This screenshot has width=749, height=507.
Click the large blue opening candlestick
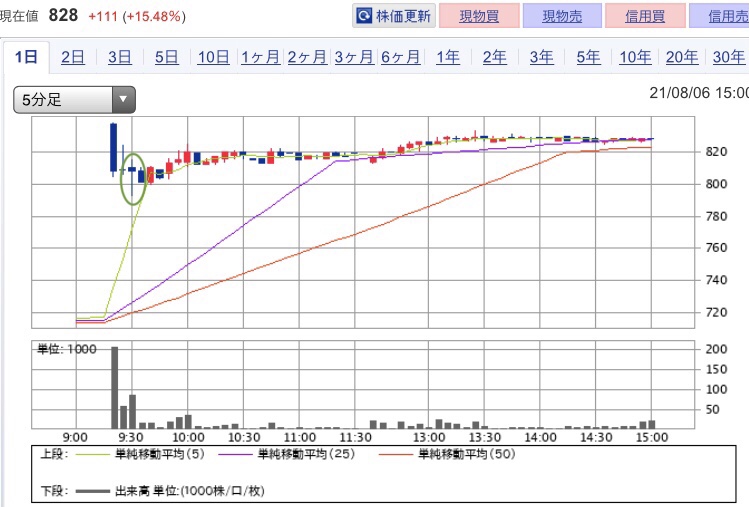(x=113, y=147)
